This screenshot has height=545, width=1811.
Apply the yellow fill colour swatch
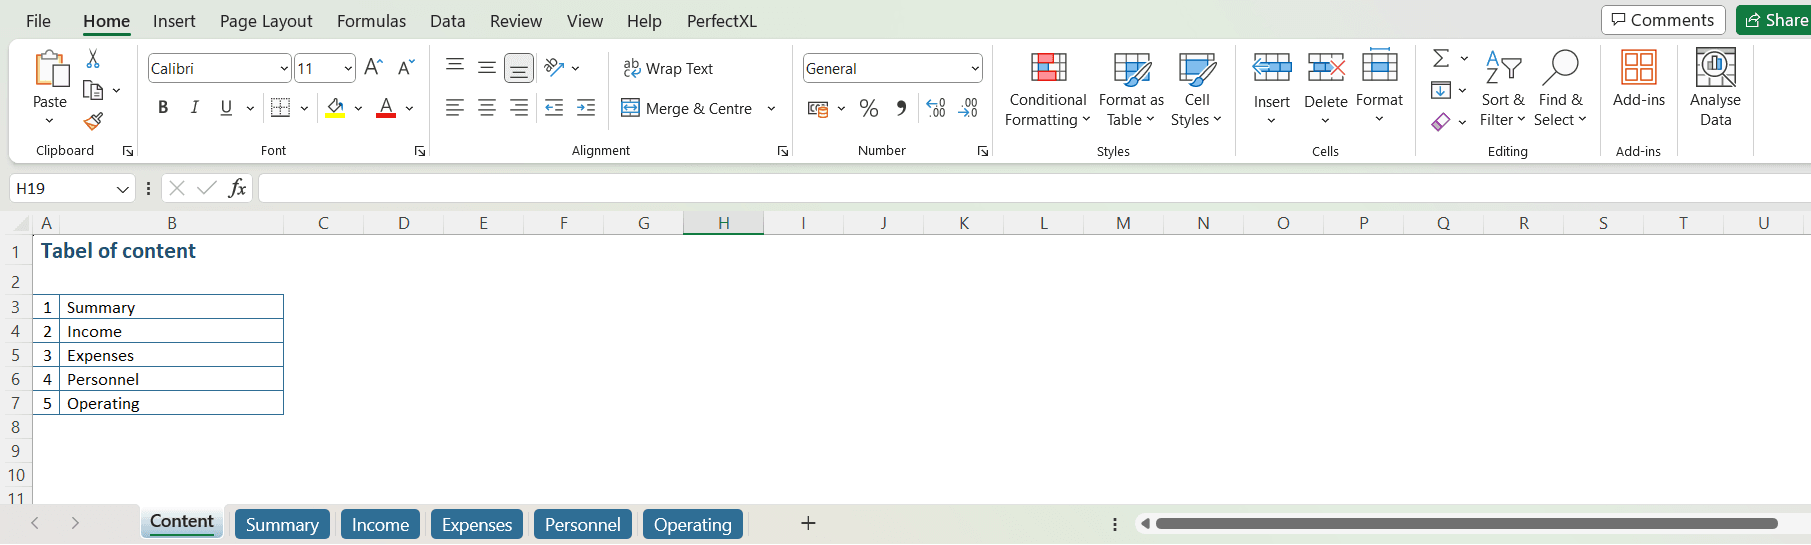coord(335,108)
